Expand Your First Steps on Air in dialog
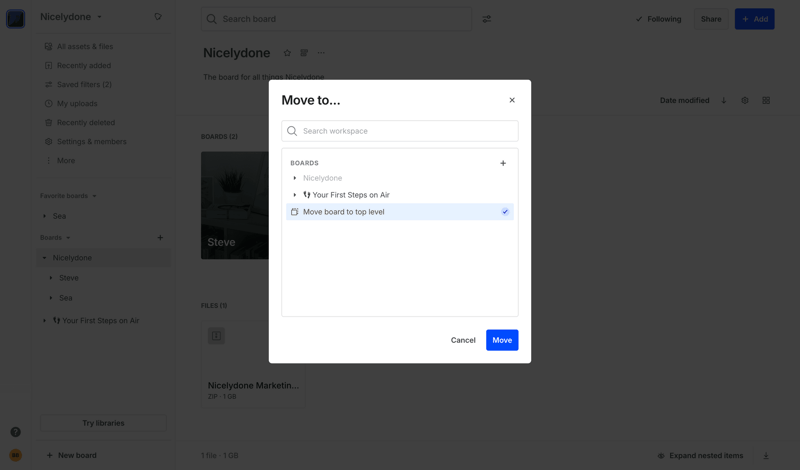The image size is (800, 470). (x=294, y=195)
